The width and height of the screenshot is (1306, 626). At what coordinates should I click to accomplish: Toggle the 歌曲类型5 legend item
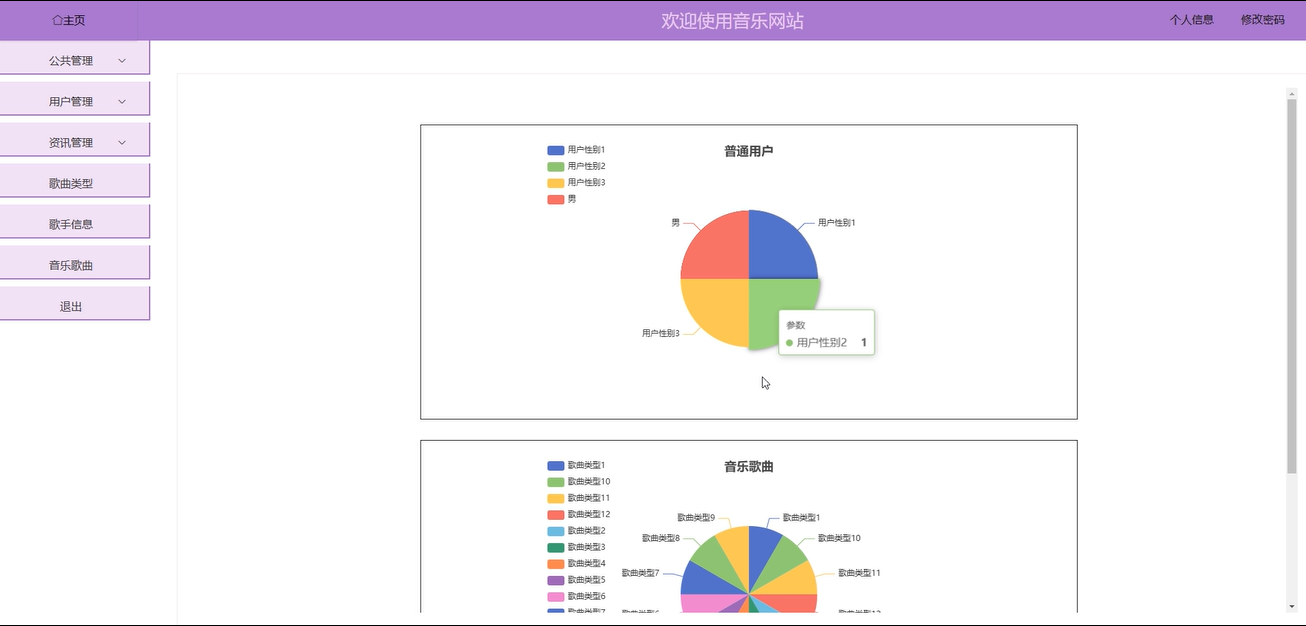point(576,579)
